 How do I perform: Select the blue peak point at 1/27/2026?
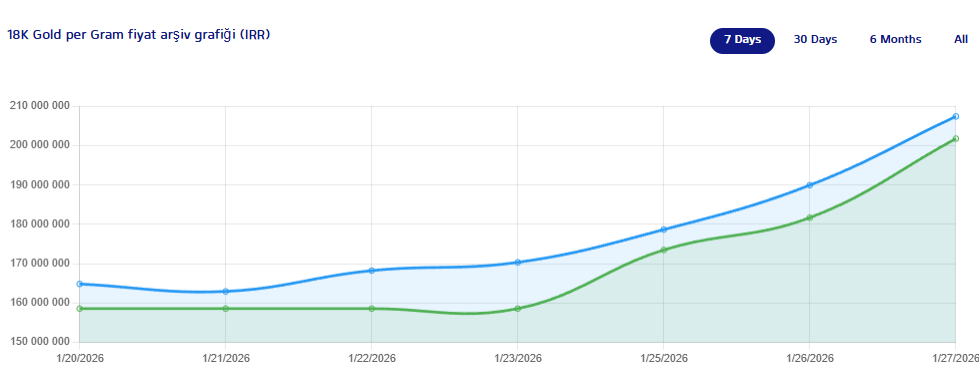(956, 116)
